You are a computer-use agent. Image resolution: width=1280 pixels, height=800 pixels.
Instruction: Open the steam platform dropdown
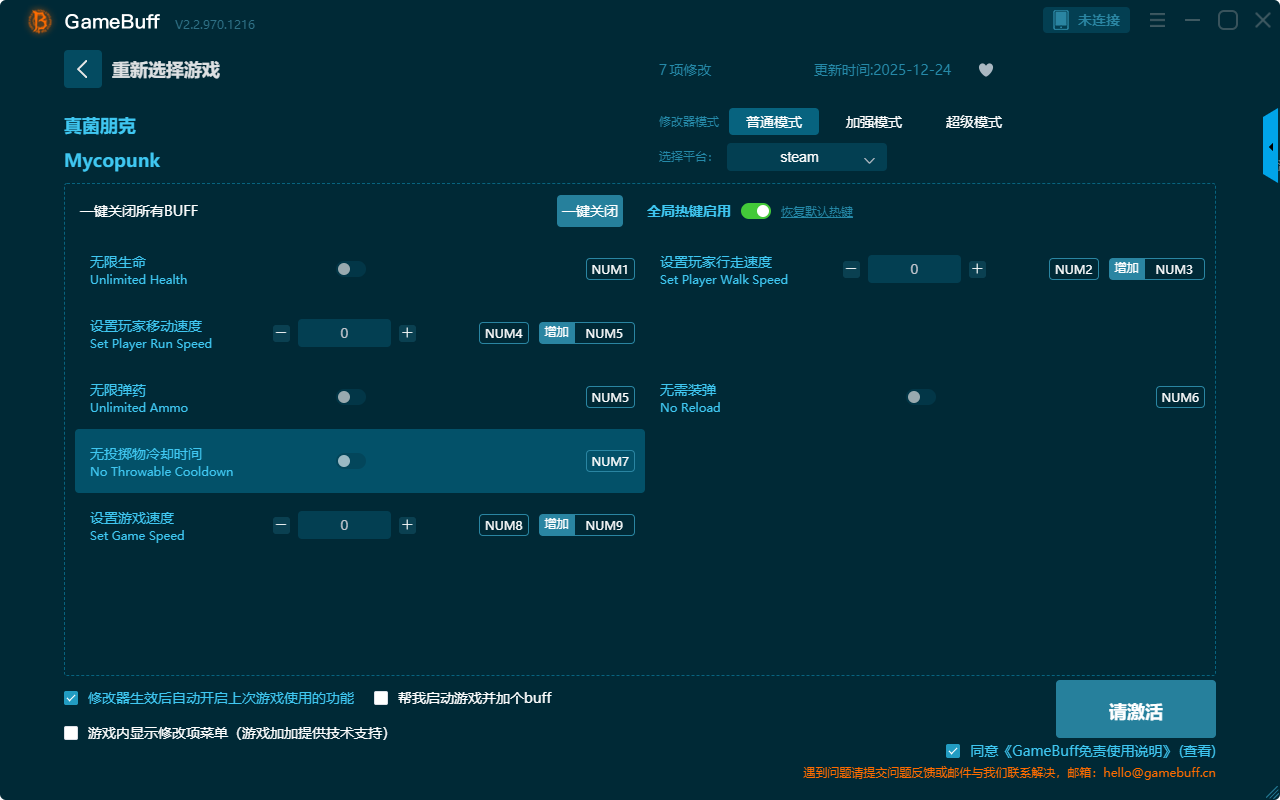(806, 157)
